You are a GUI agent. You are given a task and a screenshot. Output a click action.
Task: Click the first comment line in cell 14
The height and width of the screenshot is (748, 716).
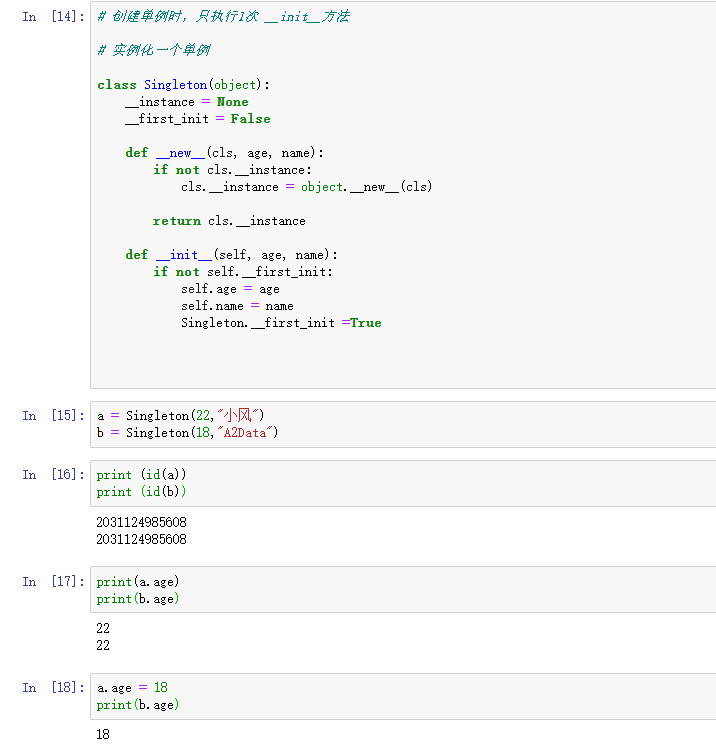(x=223, y=17)
